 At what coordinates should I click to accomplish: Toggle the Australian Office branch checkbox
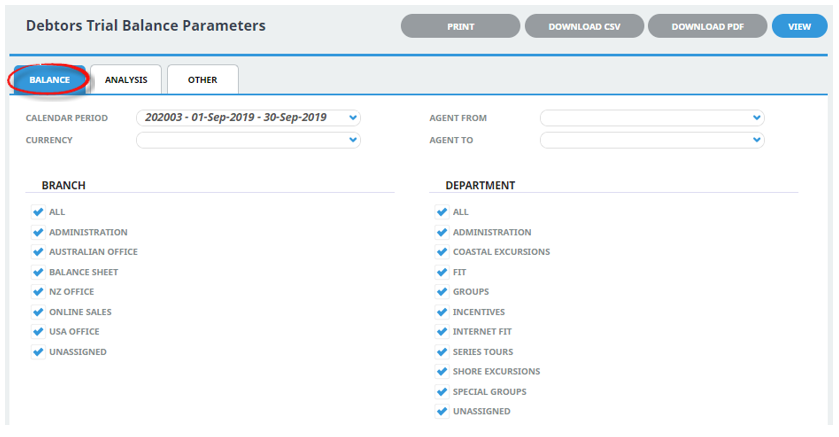tap(38, 252)
